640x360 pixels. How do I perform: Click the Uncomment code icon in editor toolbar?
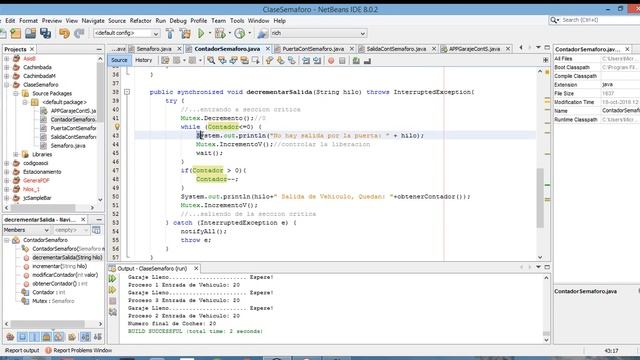tap(367, 60)
